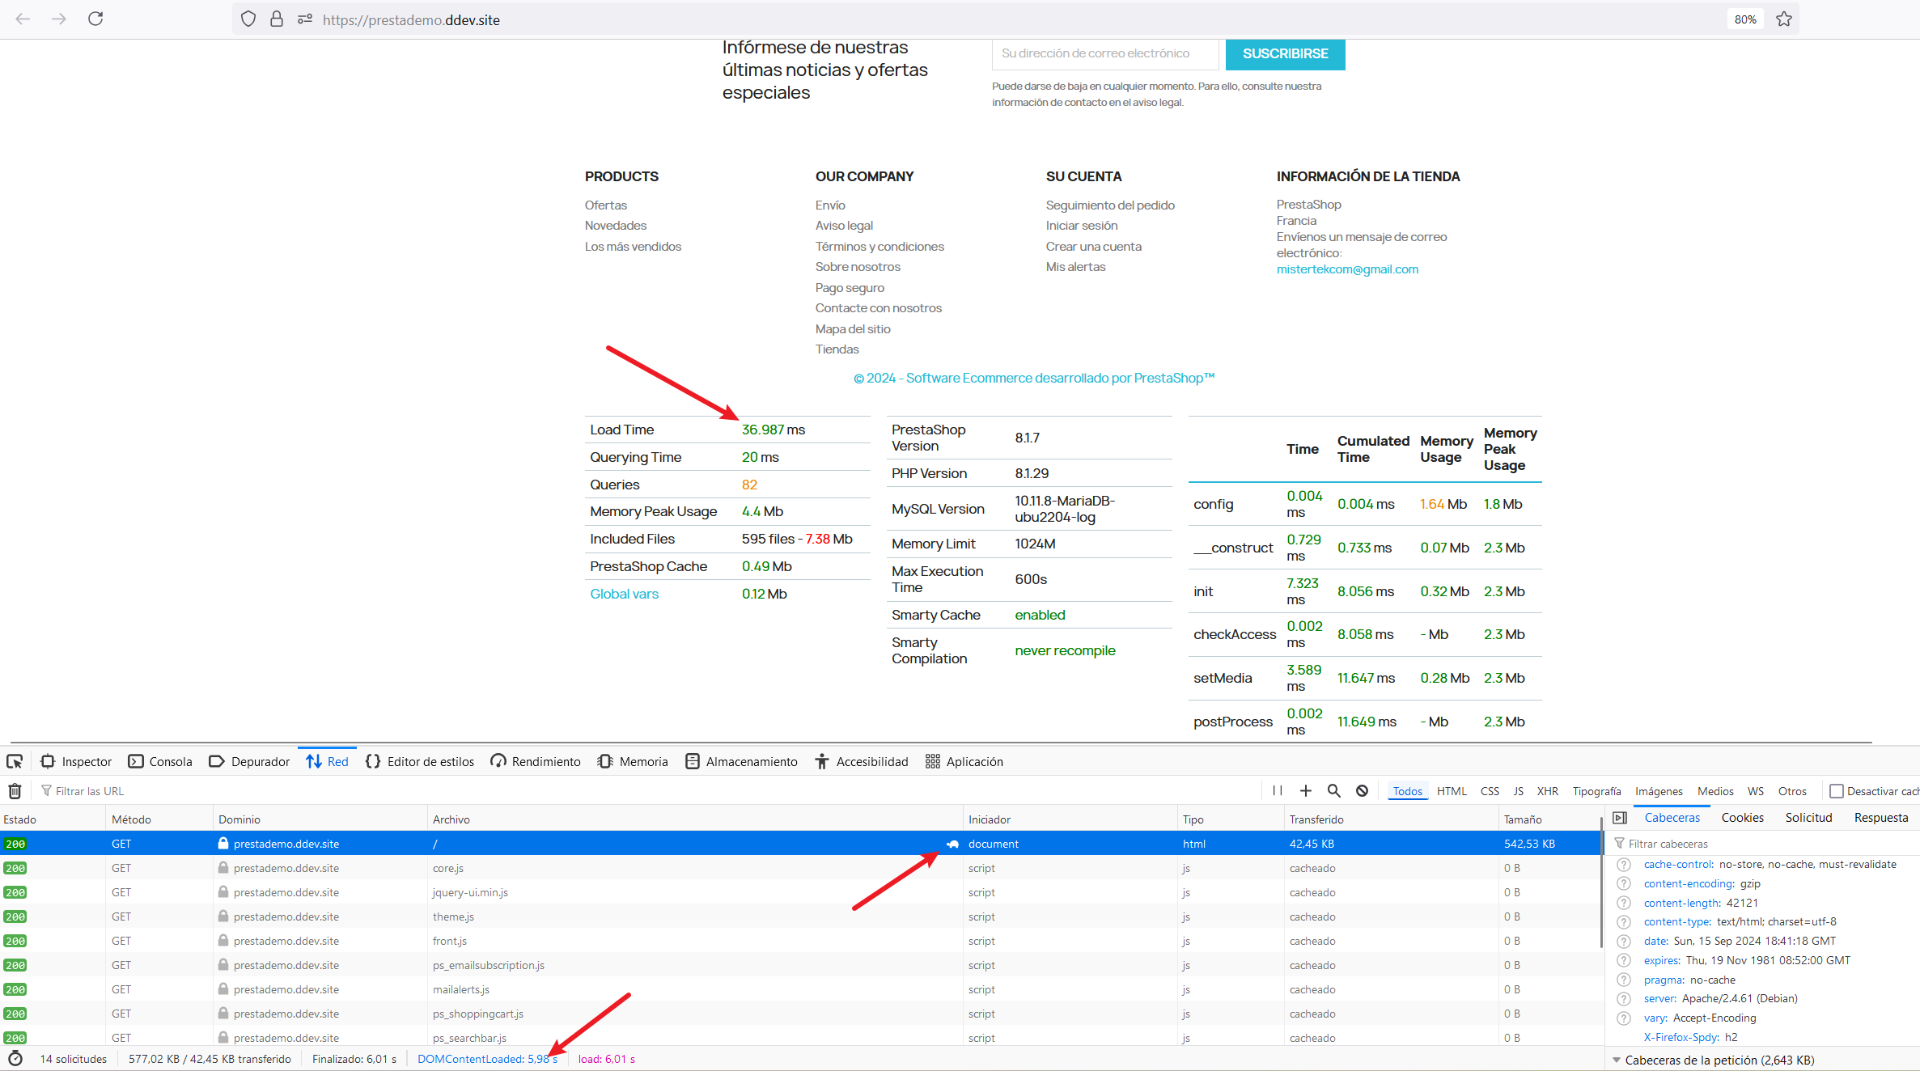Pause network recording
Image resolution: width=1920 pixels, height=1071 pixels.
[x=1277, y=791]
